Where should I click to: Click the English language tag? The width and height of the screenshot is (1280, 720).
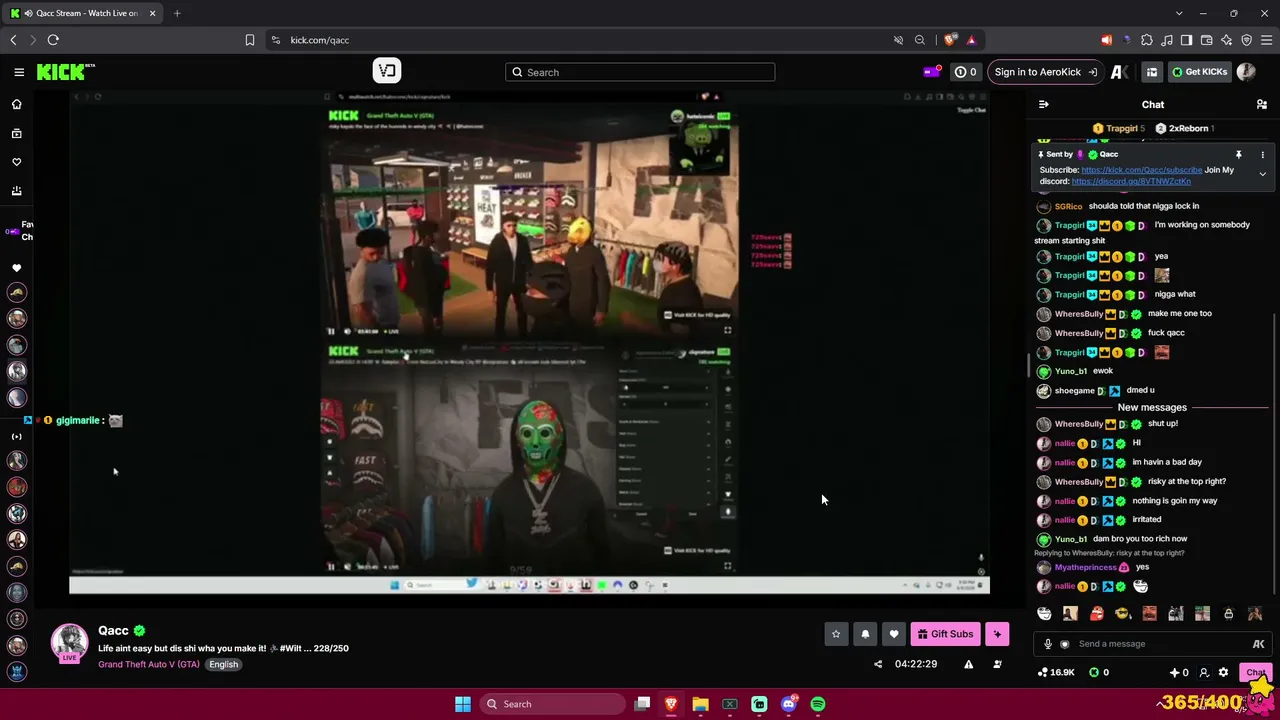(224, 665)
